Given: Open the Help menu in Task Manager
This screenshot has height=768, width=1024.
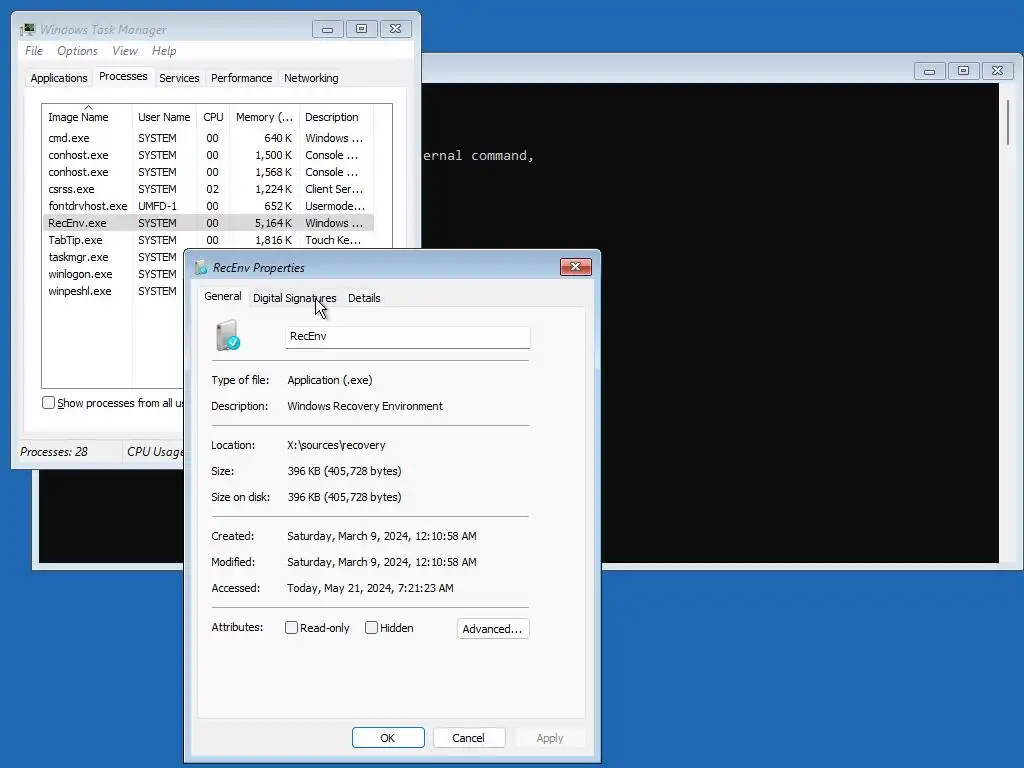Looking at the screenshot, I should click(164, 51).
